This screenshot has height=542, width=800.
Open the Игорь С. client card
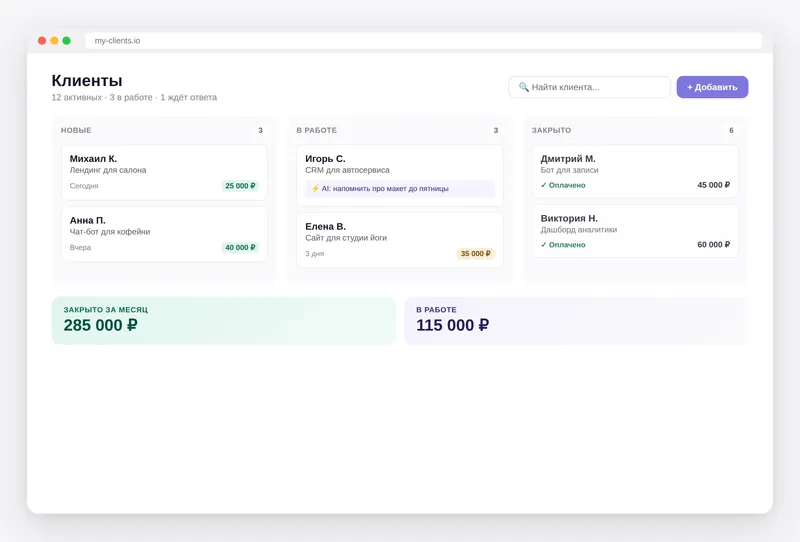[399, 176]
